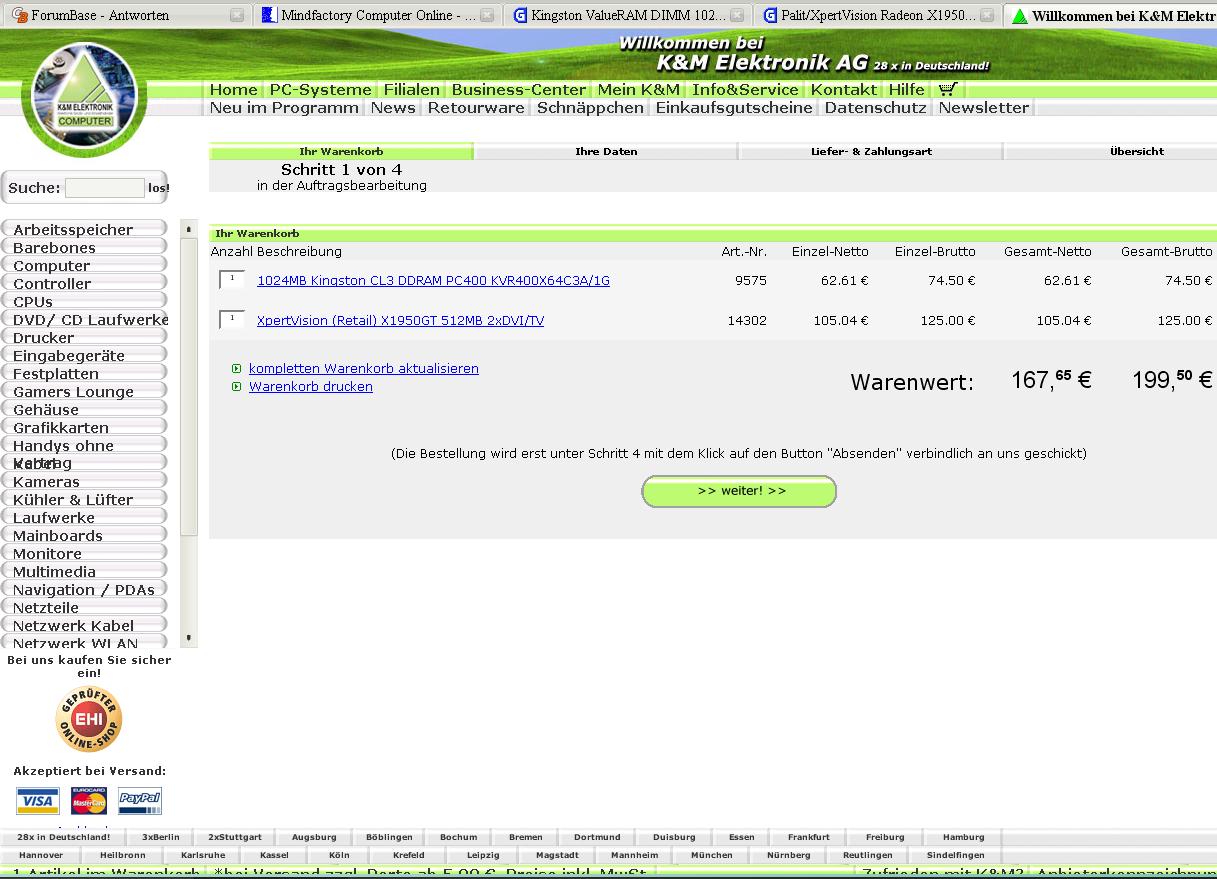Click the '>> weiter! >>' button
The image size is (1217, 879).
tap(739, 491)
